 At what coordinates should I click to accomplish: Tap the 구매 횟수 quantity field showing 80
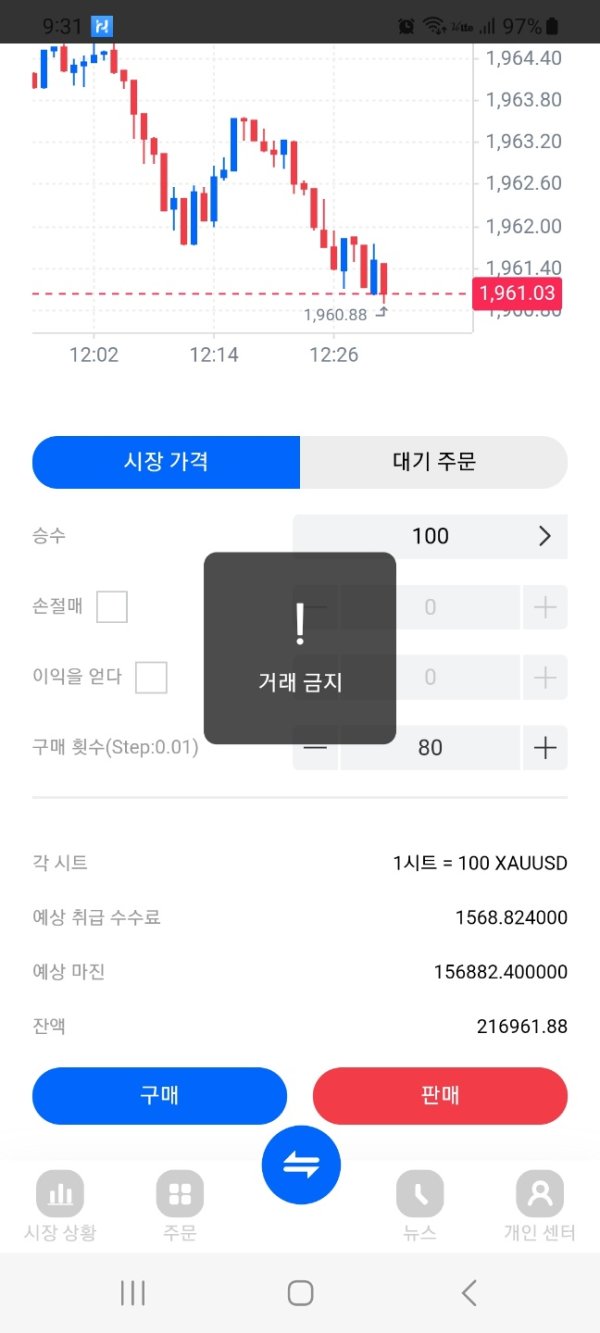430,748
